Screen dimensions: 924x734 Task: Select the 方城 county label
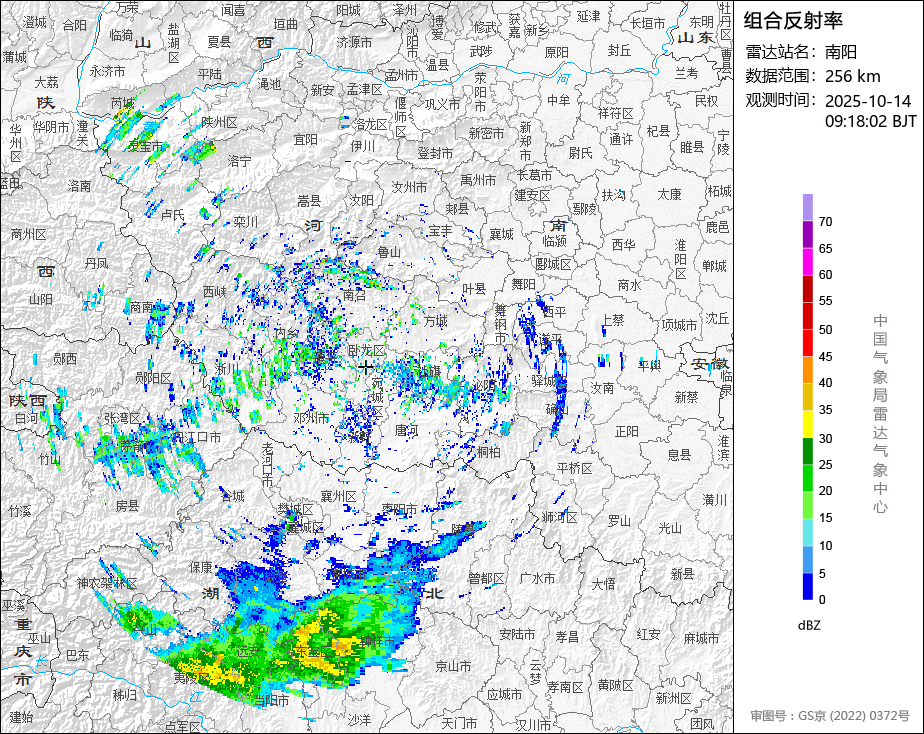(x=435, y=321)
